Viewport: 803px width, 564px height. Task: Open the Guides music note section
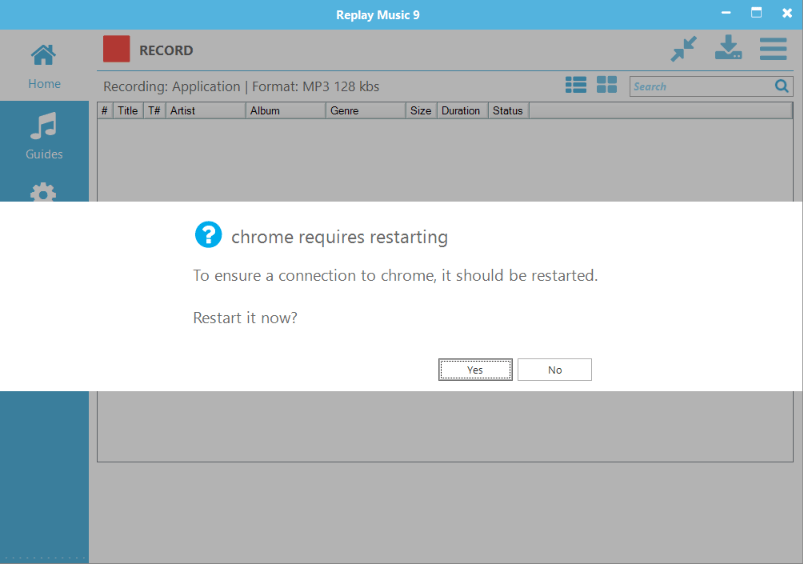44,136
